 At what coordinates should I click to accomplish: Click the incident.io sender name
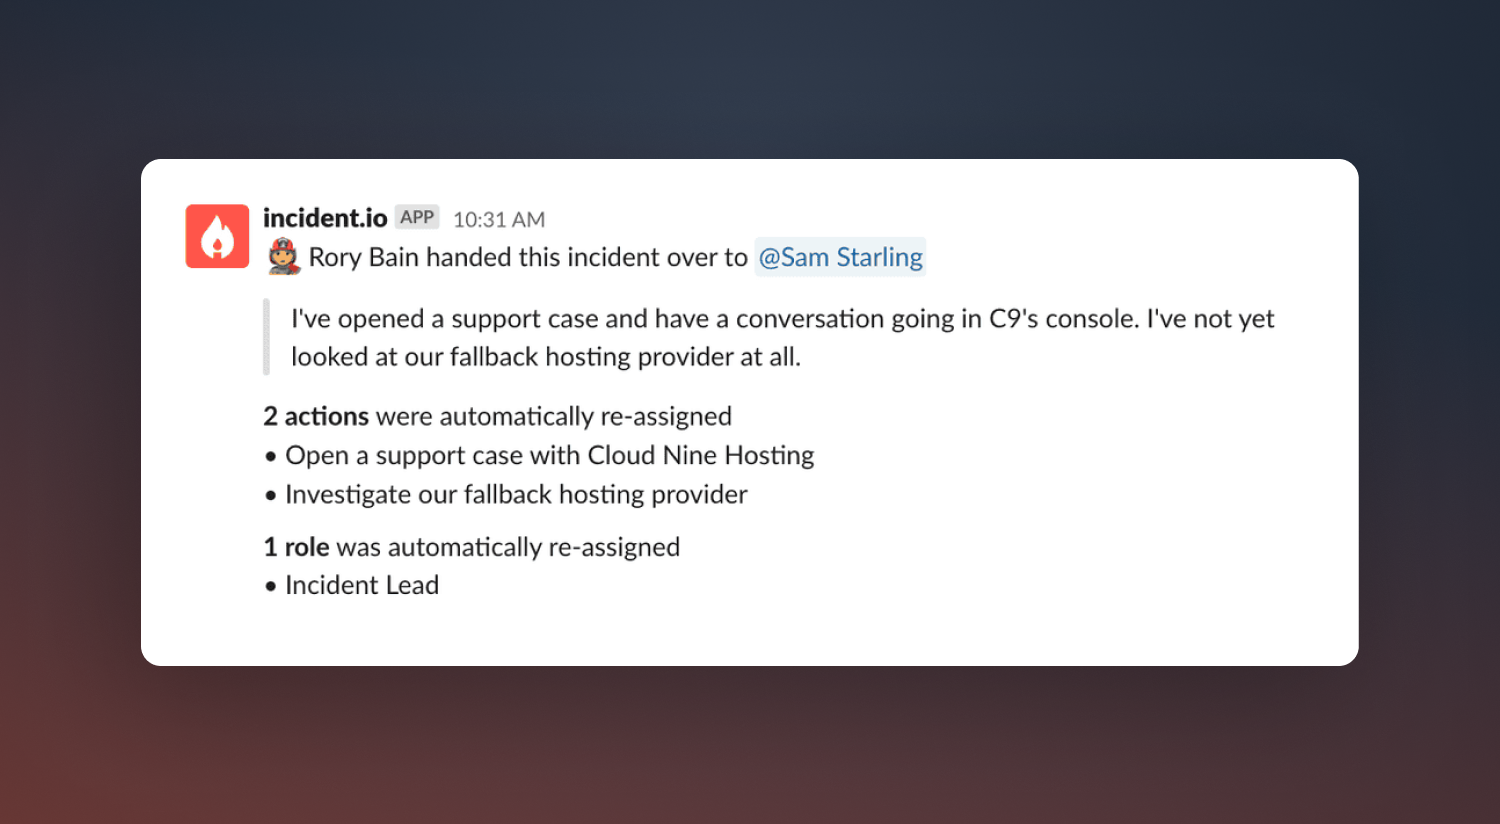(x=325, y=218)
